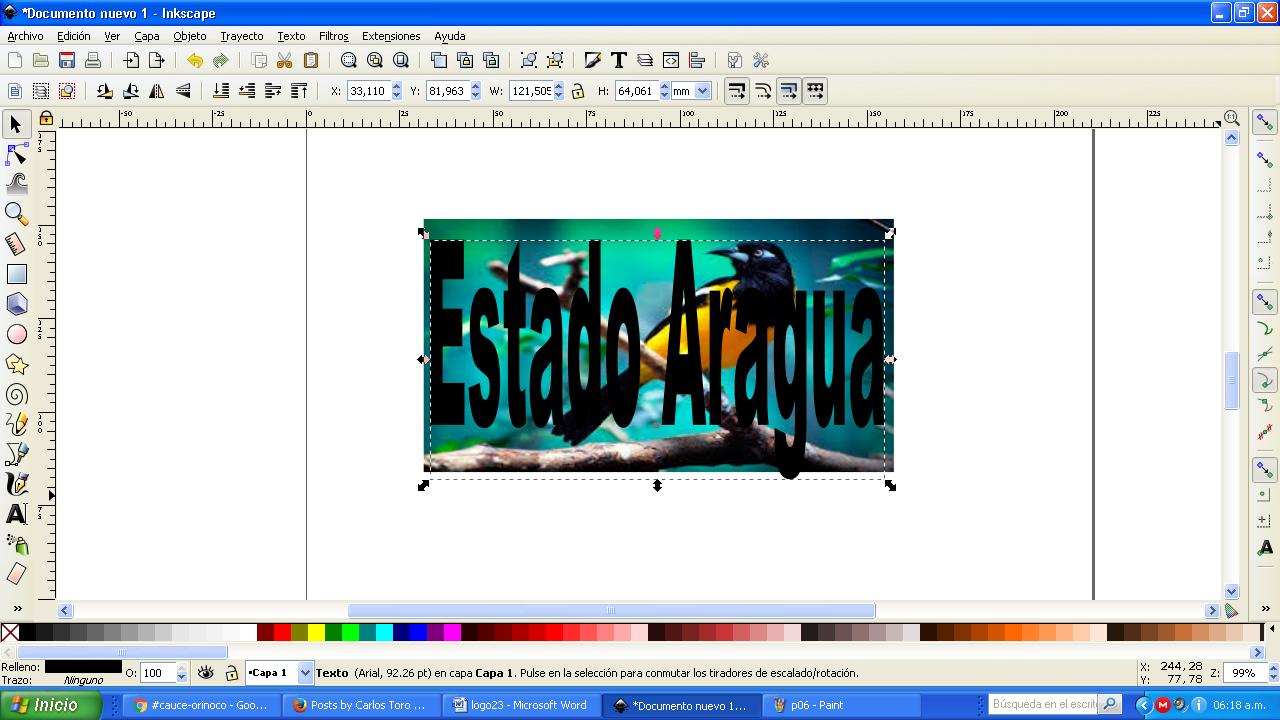Click the Open document folder icon
Screen dimensions: 1280x720
pyautogui.click(x=41, y=61)
